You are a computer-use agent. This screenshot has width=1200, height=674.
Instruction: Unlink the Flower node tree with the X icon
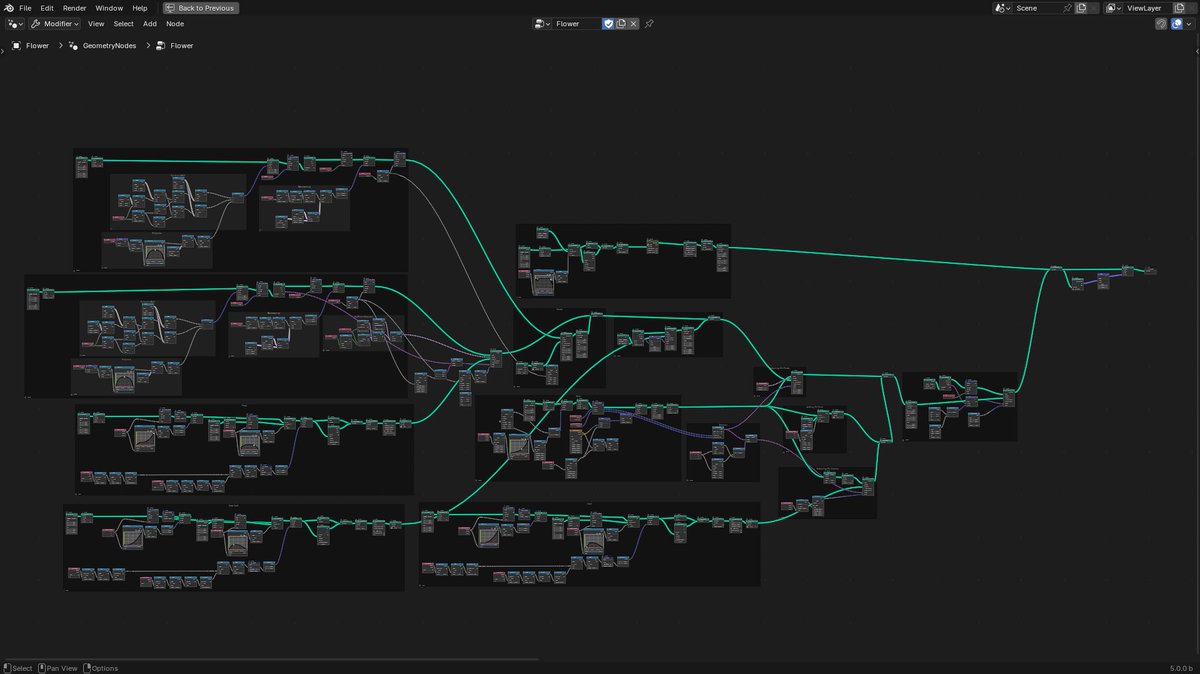click(x=634, y=23)
